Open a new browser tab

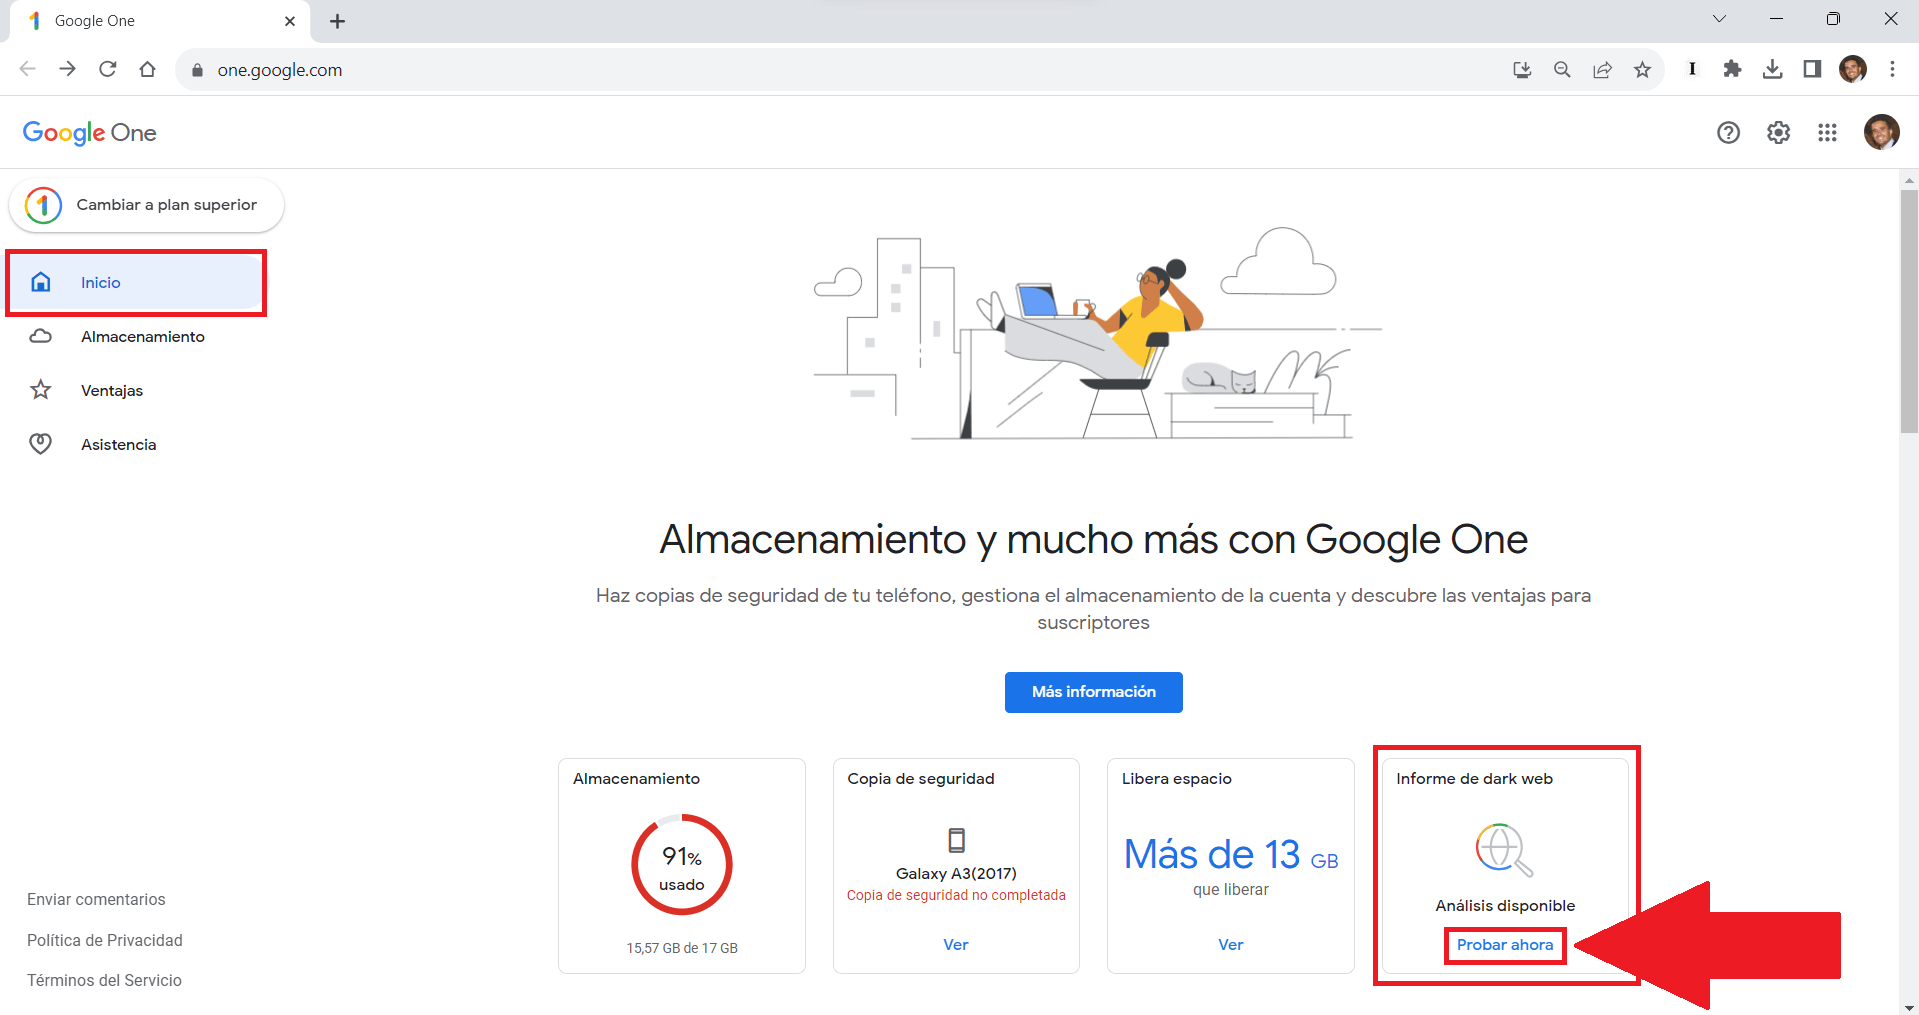pyautogui.click(x=337, y=21)
